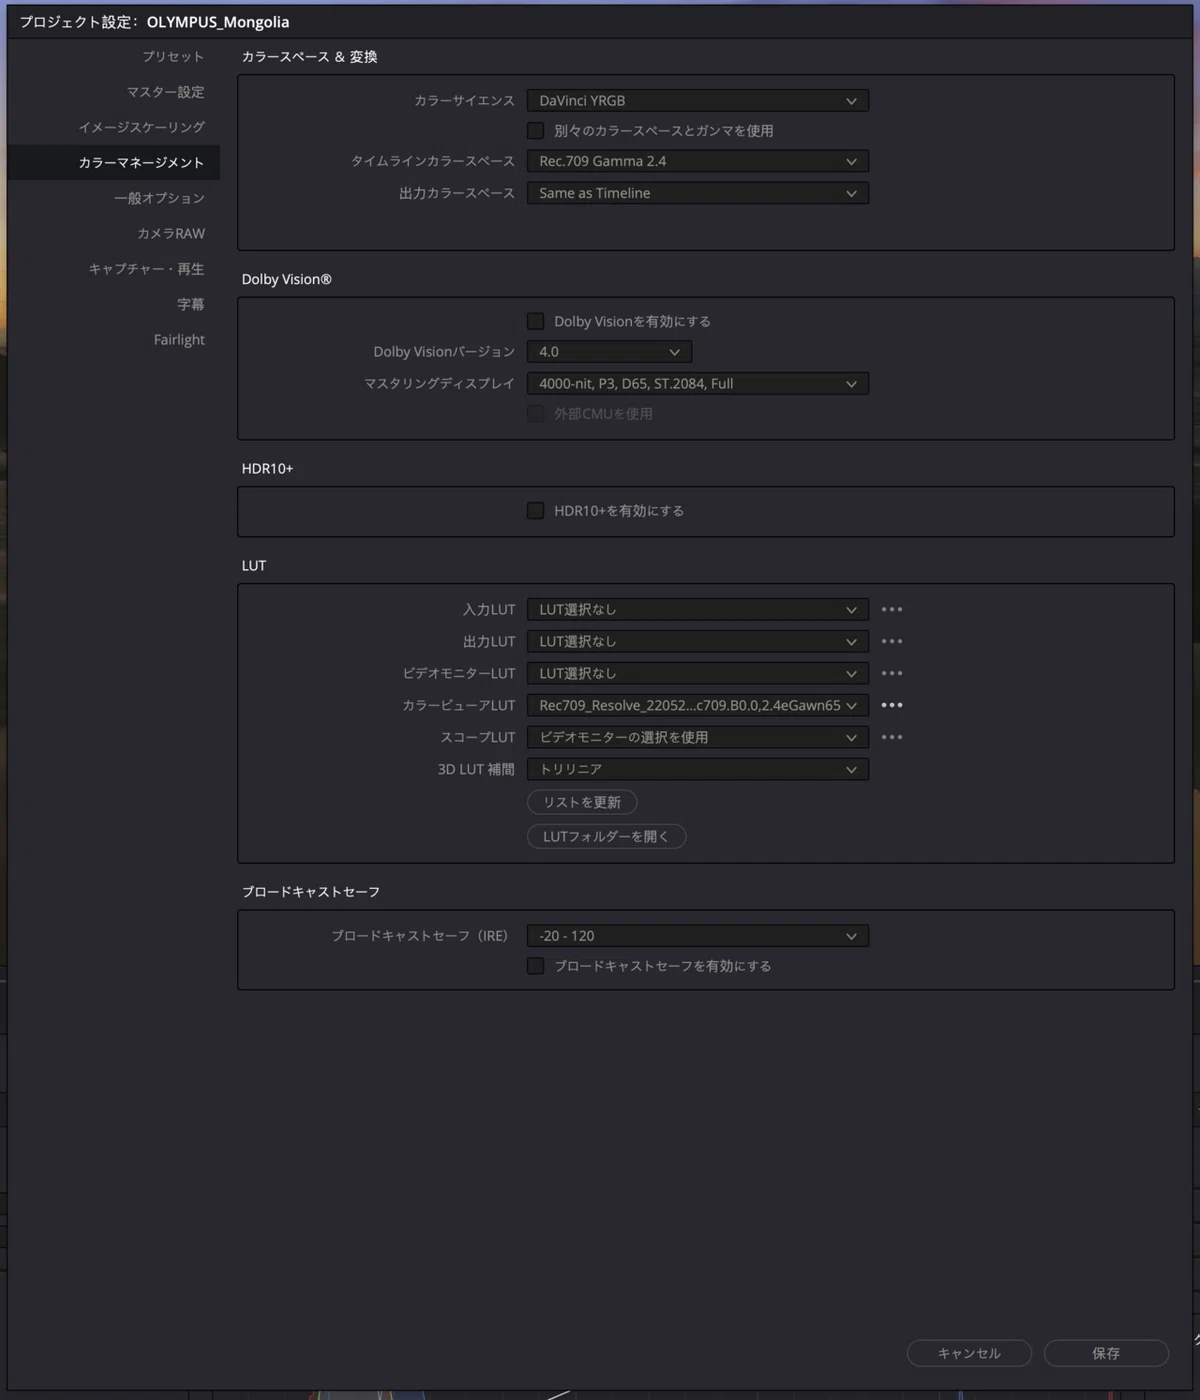Screen dimensions: 1200x1400
Task: Click リストを更新 button
Action: pos(582,802)
